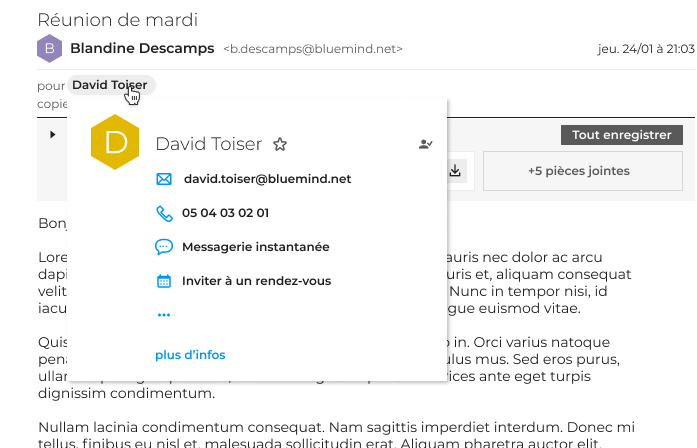Click the attachment download icon
Viewport: 697px width, 448px height.
click(x=456, y=171)
